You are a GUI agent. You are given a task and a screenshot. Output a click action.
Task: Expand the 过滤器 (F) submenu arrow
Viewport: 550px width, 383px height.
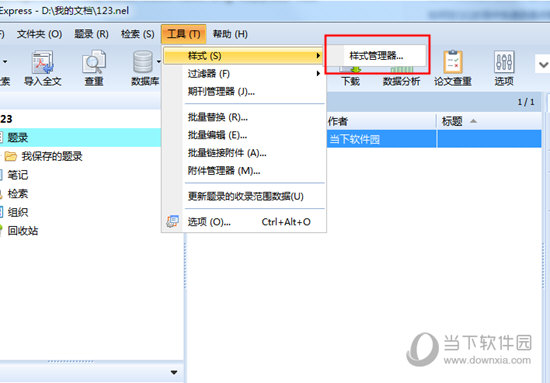[318, 74]
